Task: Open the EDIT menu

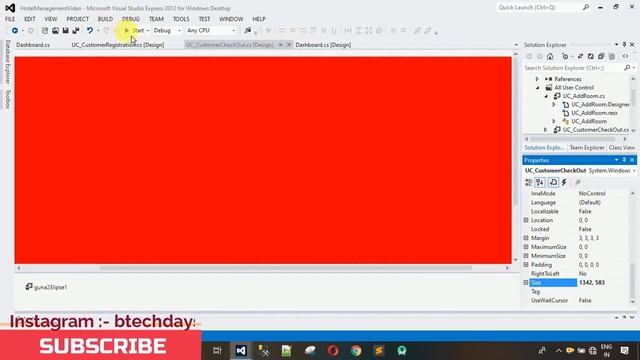Action: [30, 19]
